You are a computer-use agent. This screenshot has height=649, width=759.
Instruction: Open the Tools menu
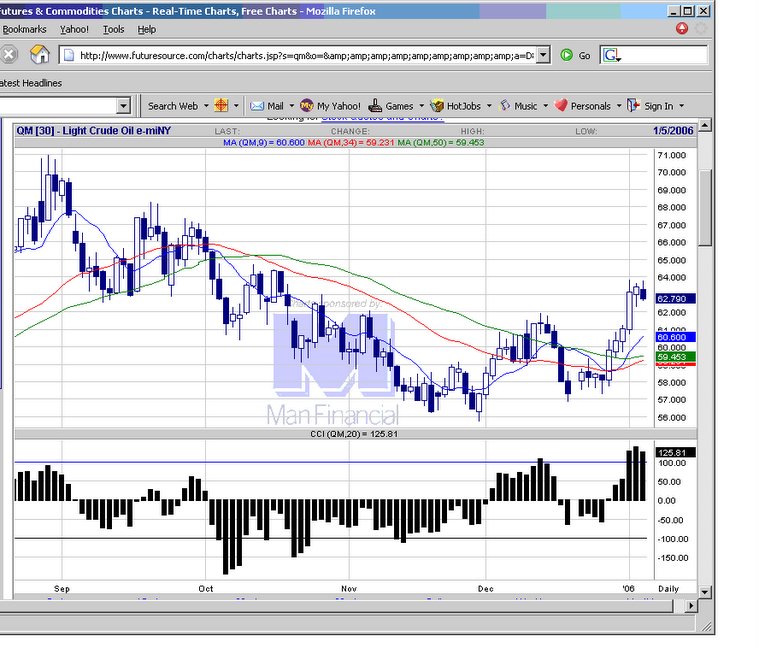113,30
